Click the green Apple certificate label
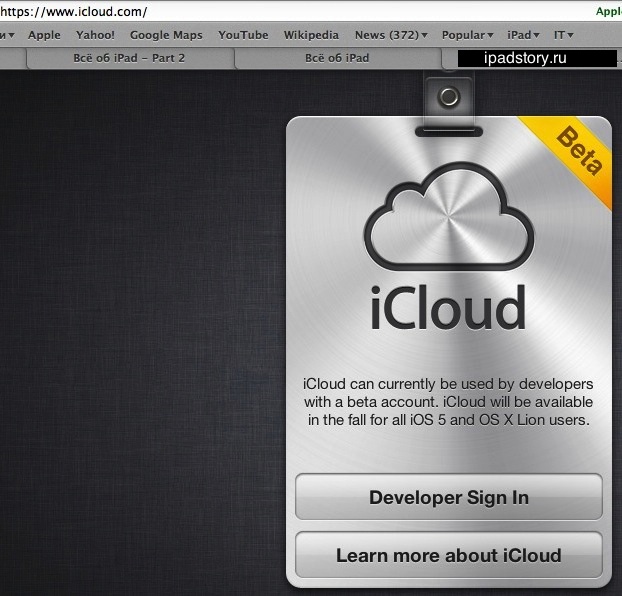The image size is (622, 596). click(608, 12)
